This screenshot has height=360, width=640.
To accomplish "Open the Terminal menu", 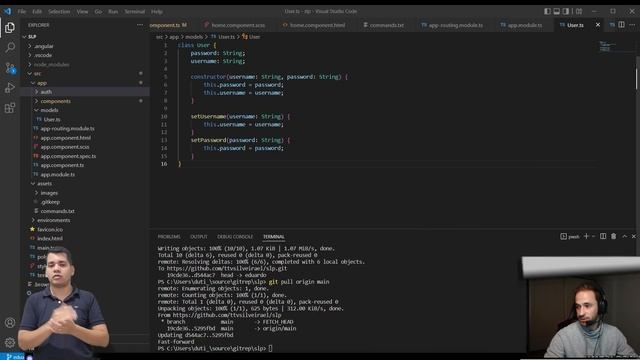I will point(135,11).
